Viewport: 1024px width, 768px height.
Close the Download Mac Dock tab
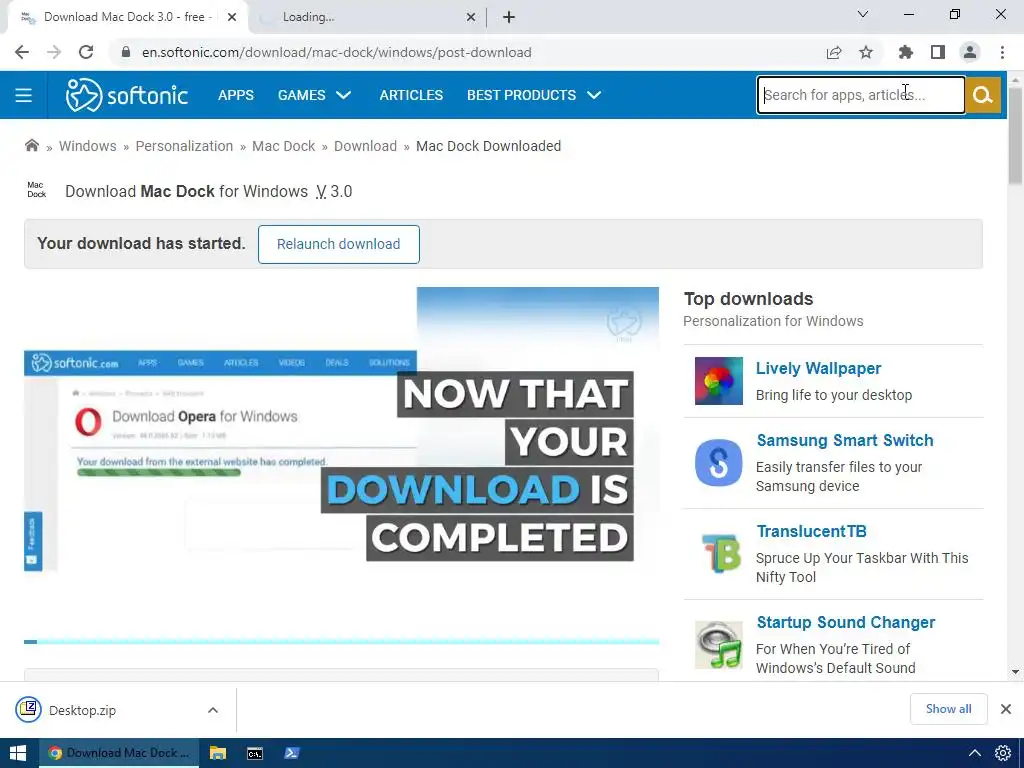pos(232,17)
